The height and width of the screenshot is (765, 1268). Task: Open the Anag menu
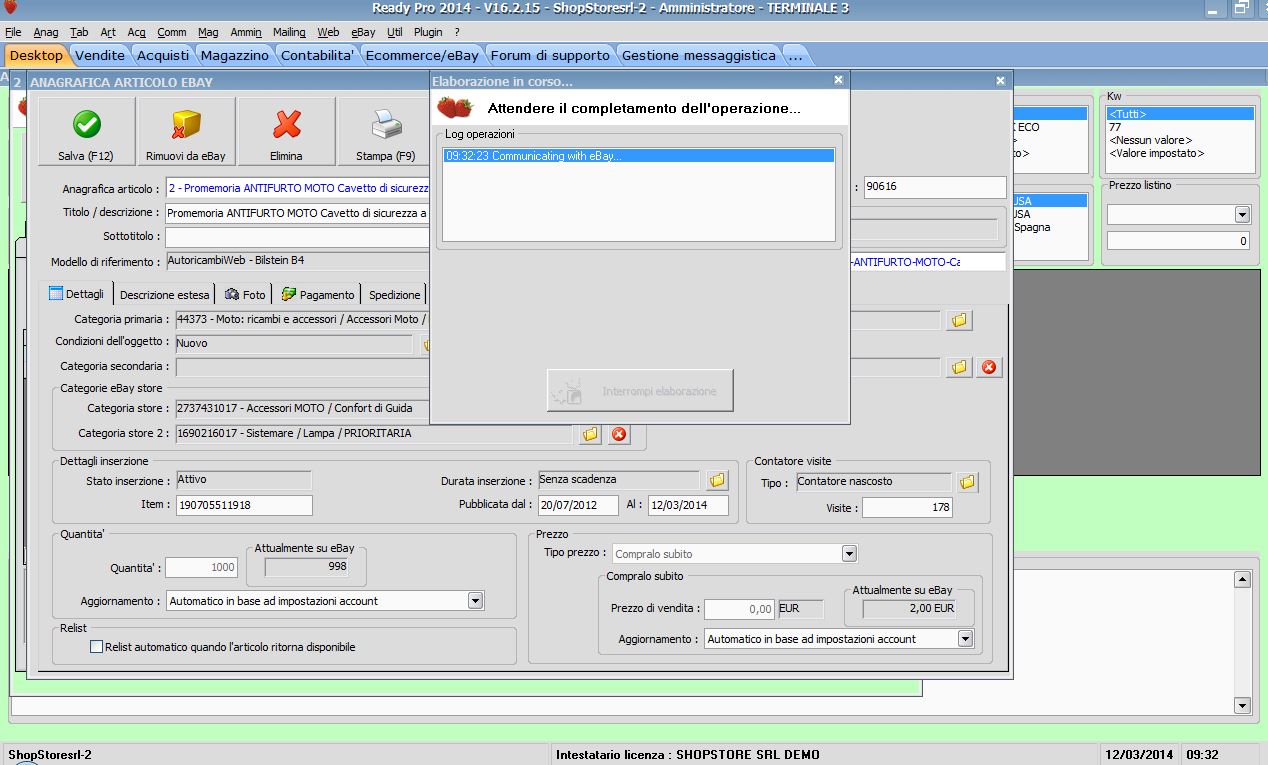pyautogui.click(x=46, y=32)
